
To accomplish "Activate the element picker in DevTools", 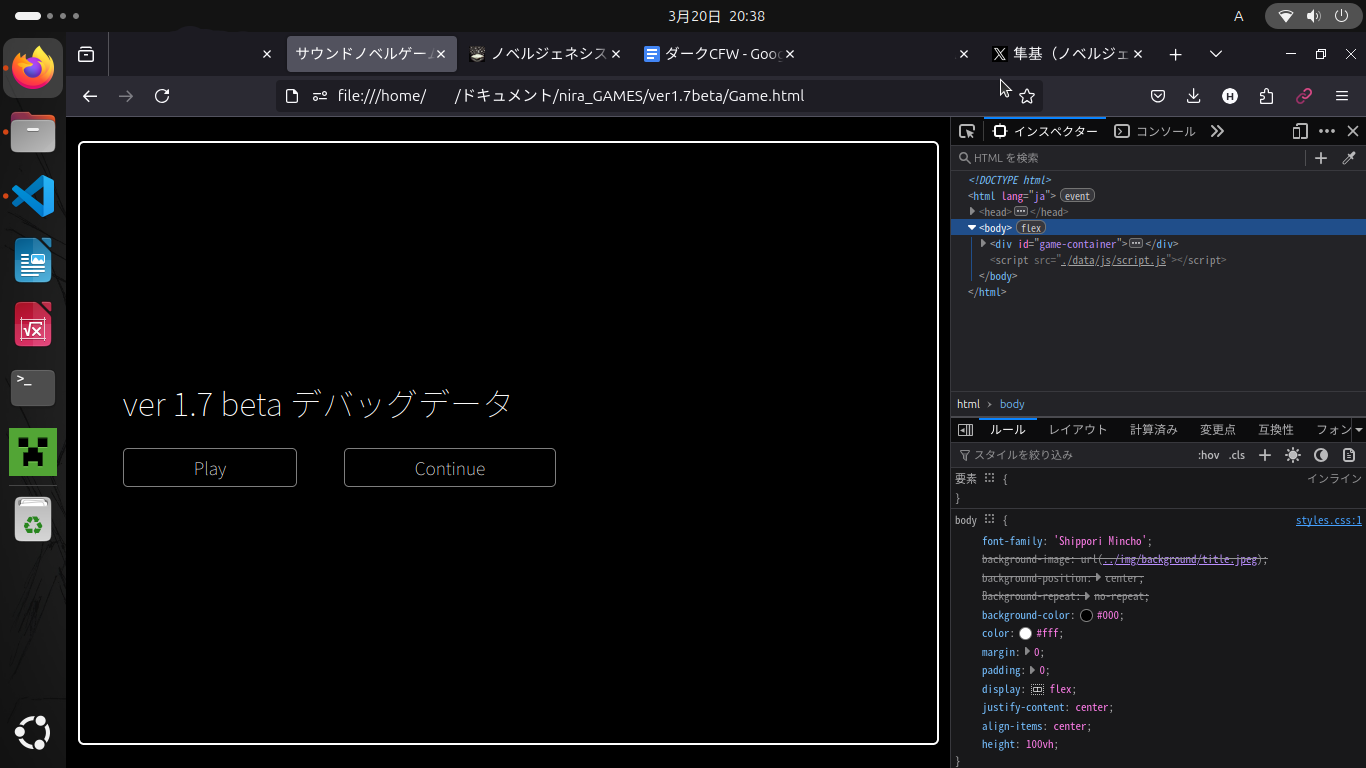I will coord(966,131).
